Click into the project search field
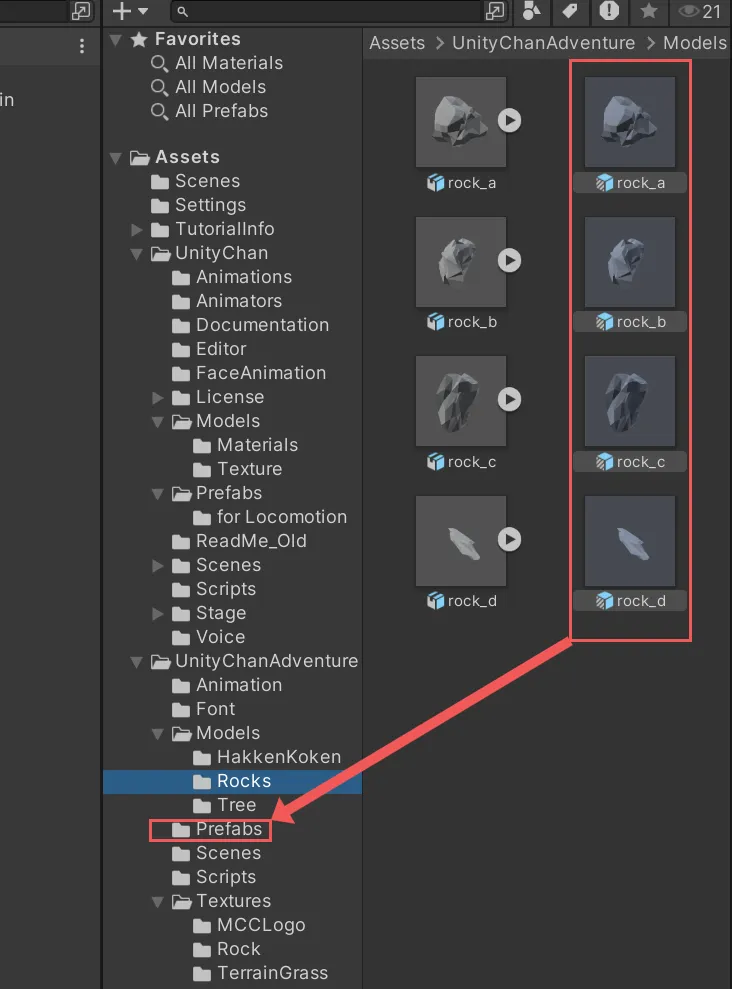Viewport: 732px width, 989px height. tap(330, 11)
